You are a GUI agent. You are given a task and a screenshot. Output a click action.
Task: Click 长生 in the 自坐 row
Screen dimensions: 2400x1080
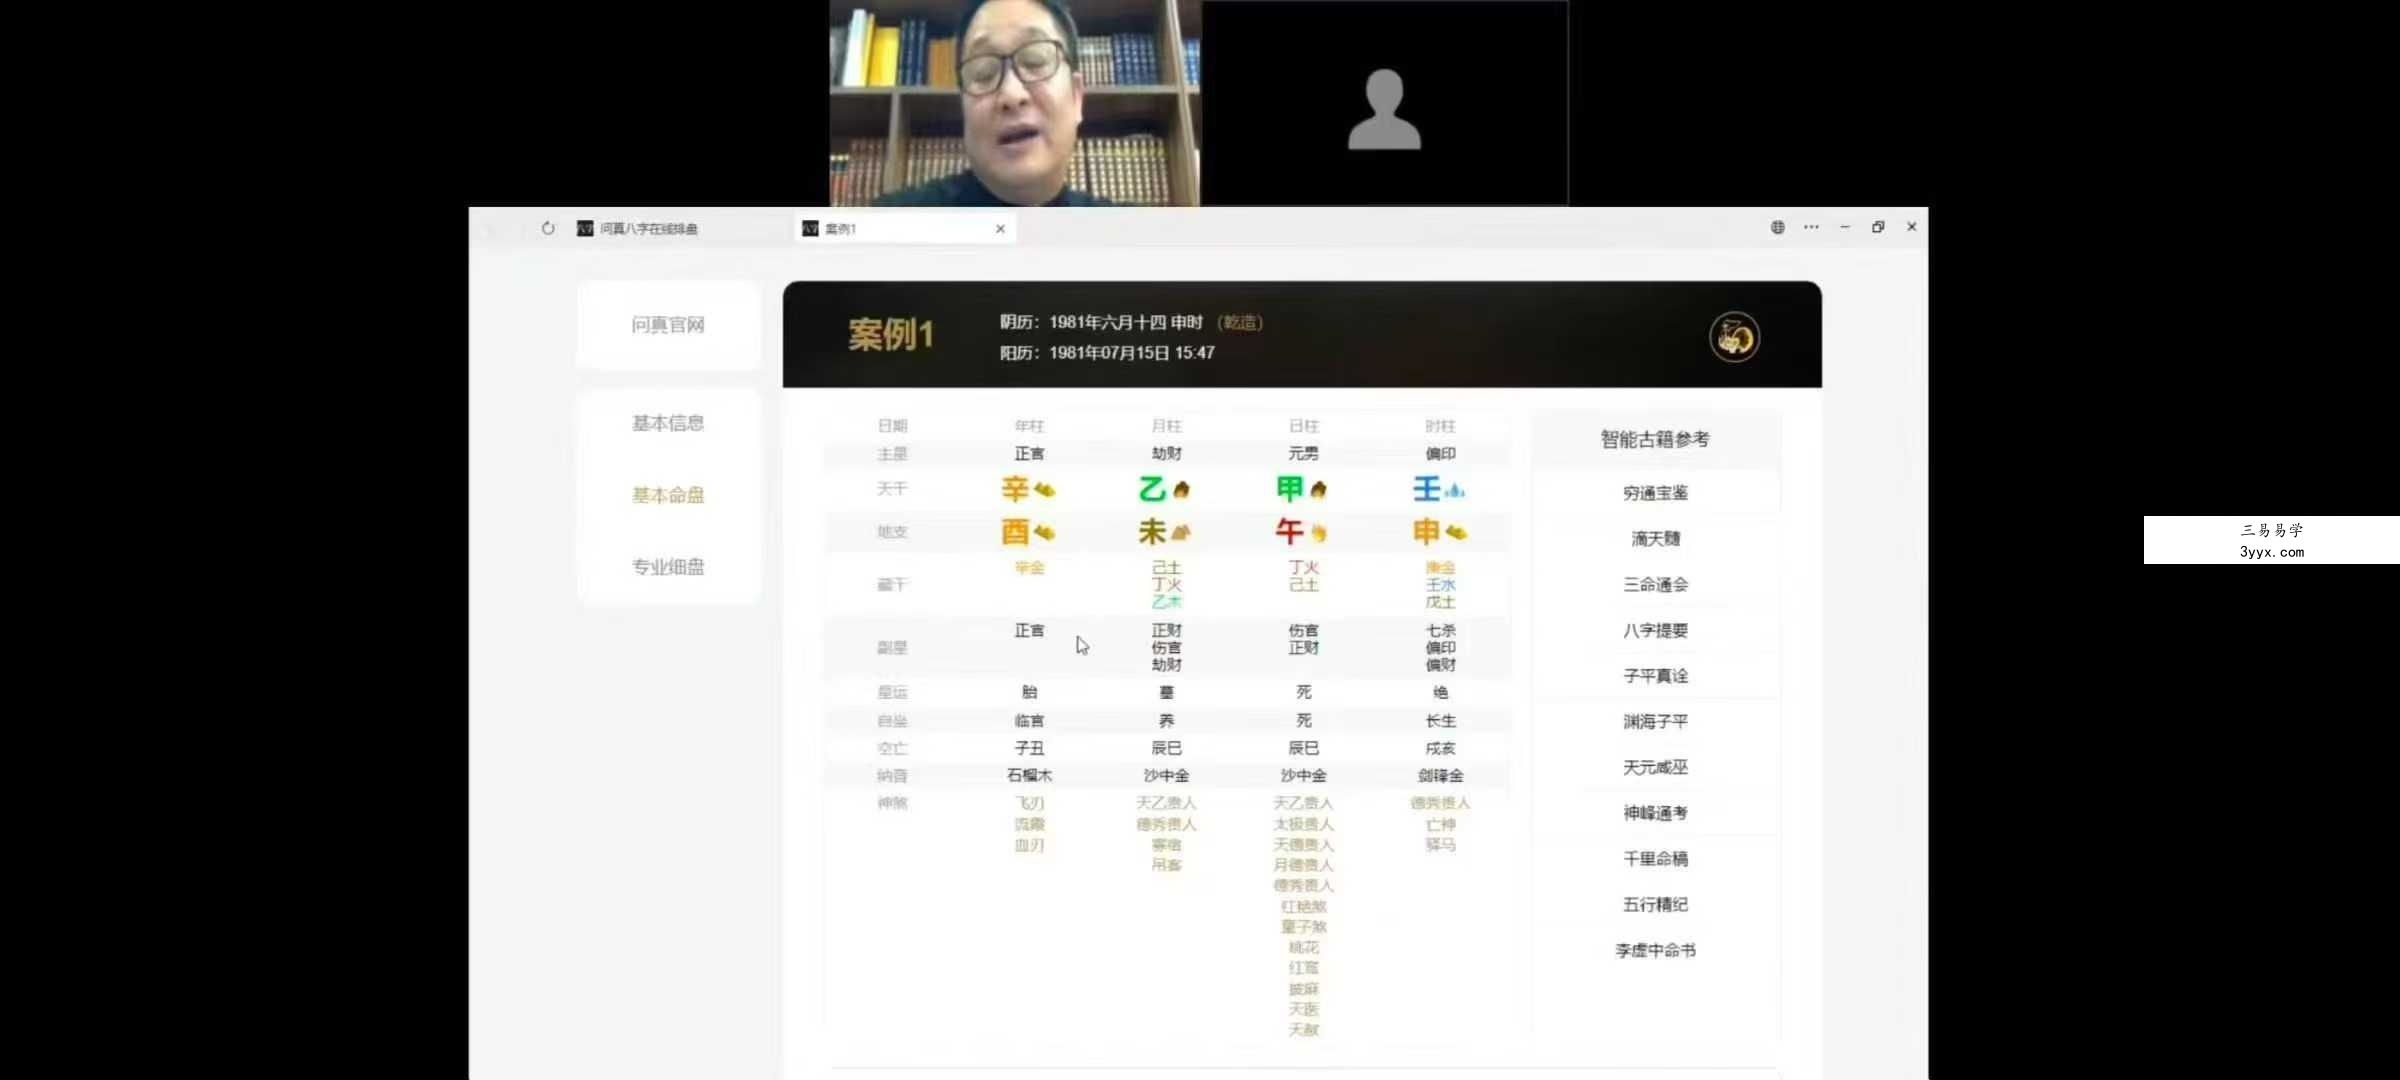pyautogui.click(x=1440, y=721)
